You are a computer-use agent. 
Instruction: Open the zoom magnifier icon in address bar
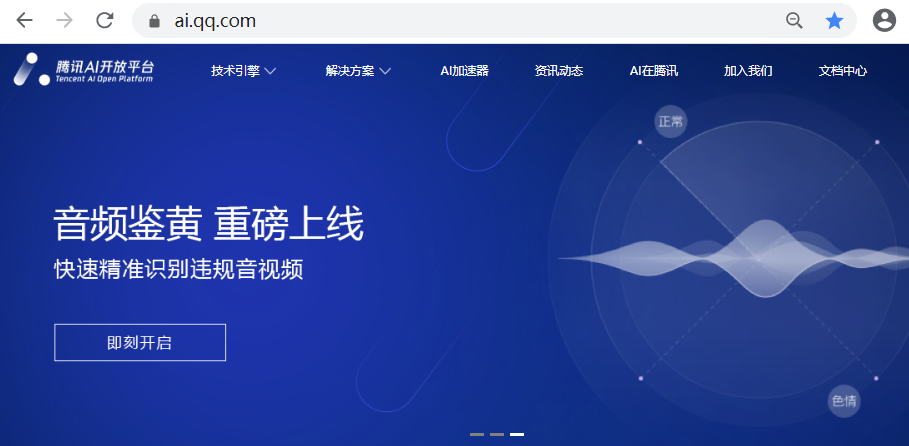pyautogui.click(x=794, y=21)
